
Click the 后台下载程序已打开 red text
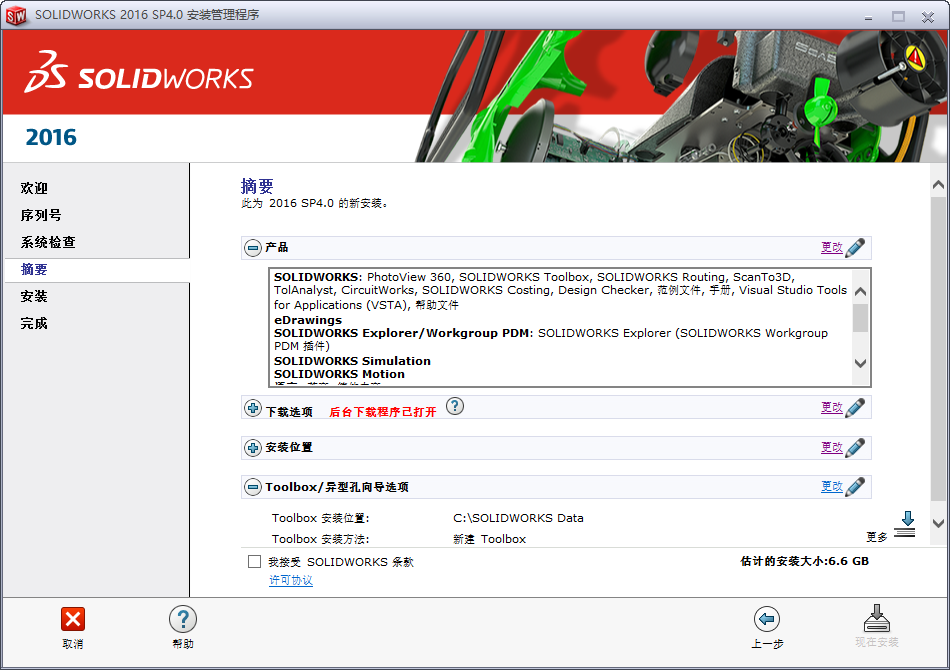pos(382,412)
